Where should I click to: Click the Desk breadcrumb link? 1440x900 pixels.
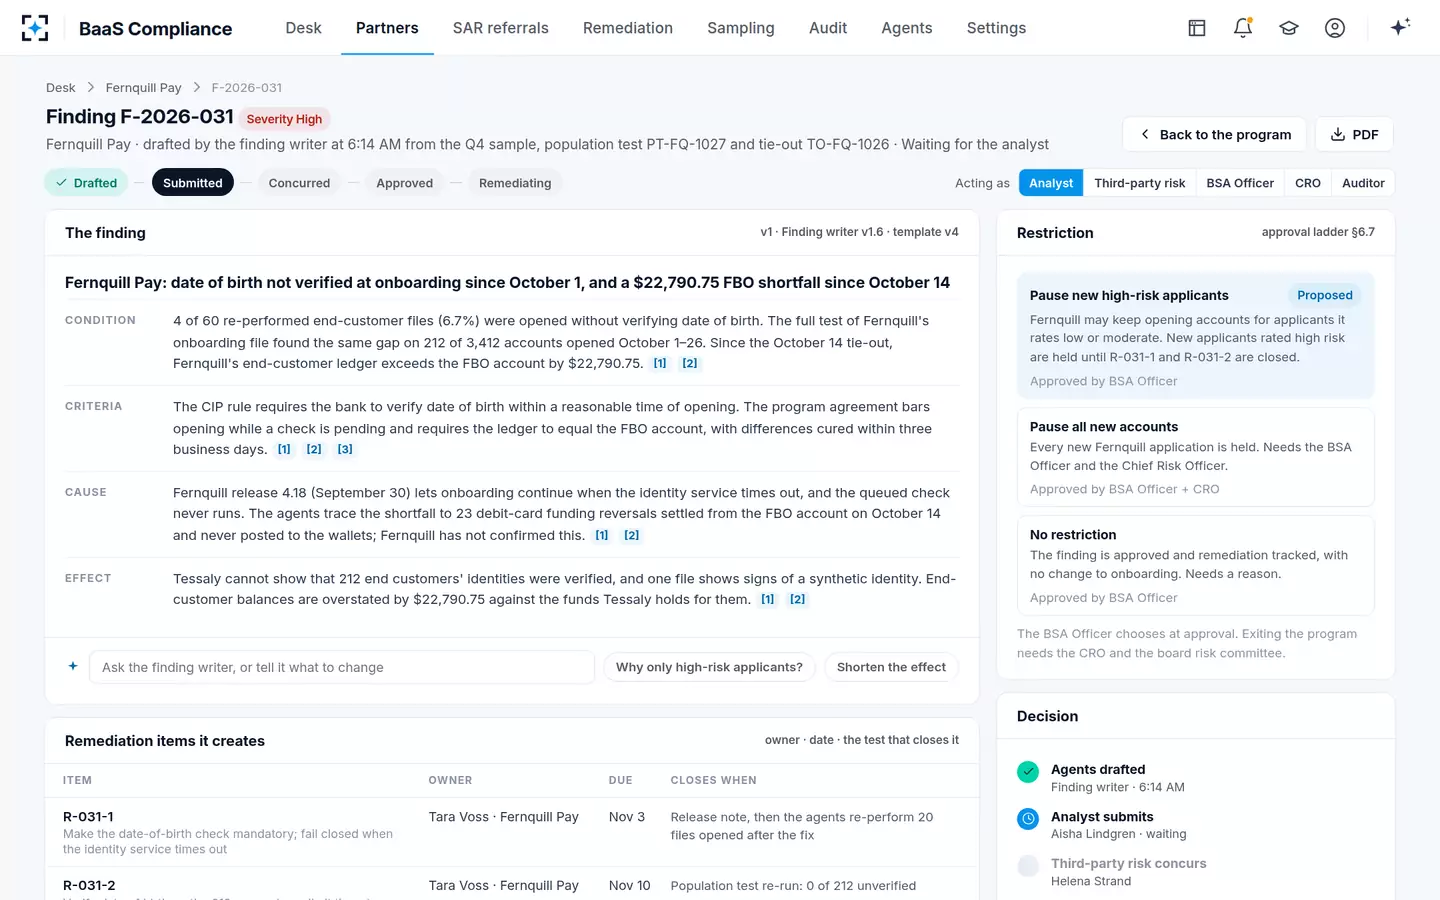tap(60, 88)
